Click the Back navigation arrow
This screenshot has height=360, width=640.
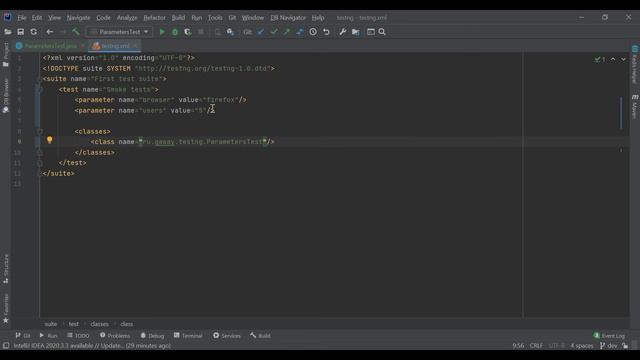pos(50,32)
